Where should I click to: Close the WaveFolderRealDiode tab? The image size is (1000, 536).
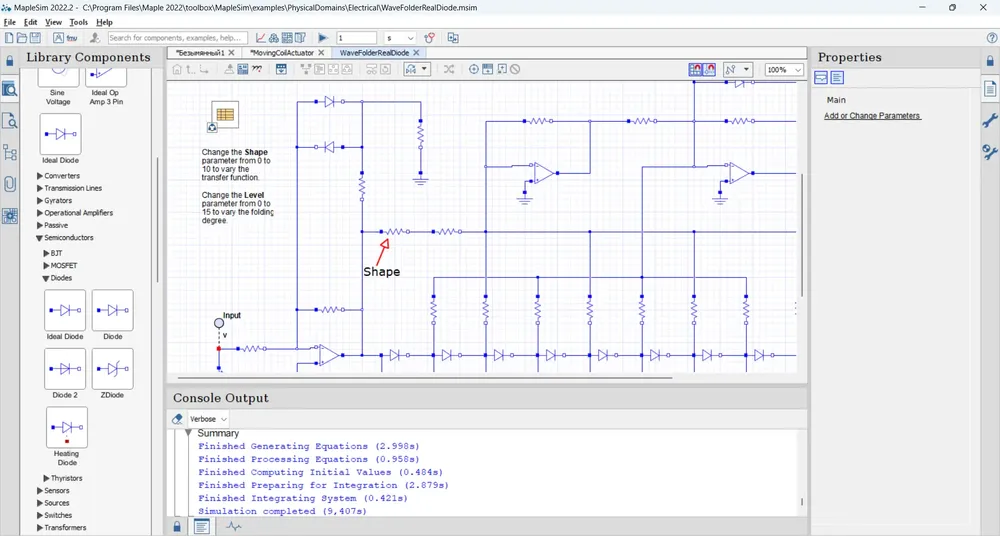click(416, 53)
